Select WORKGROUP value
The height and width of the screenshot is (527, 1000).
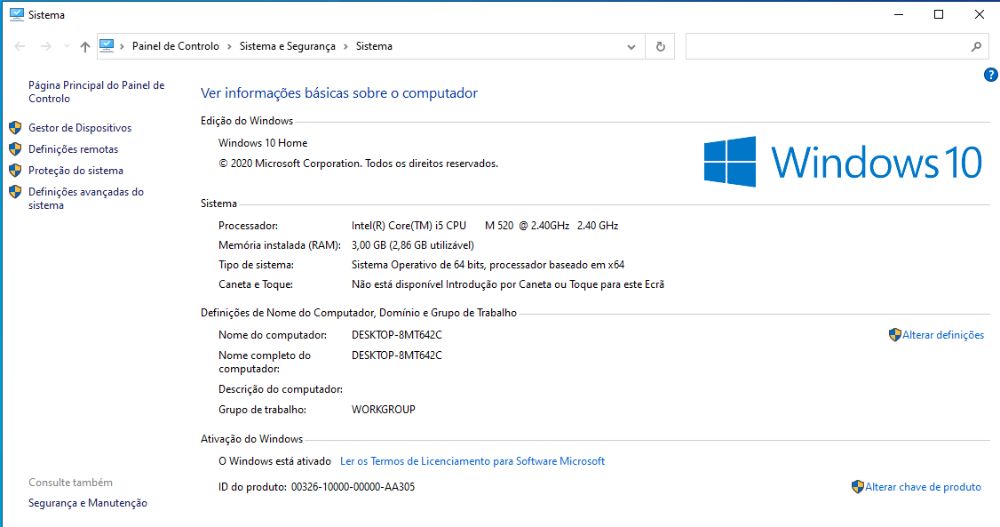tap(383, 410)
